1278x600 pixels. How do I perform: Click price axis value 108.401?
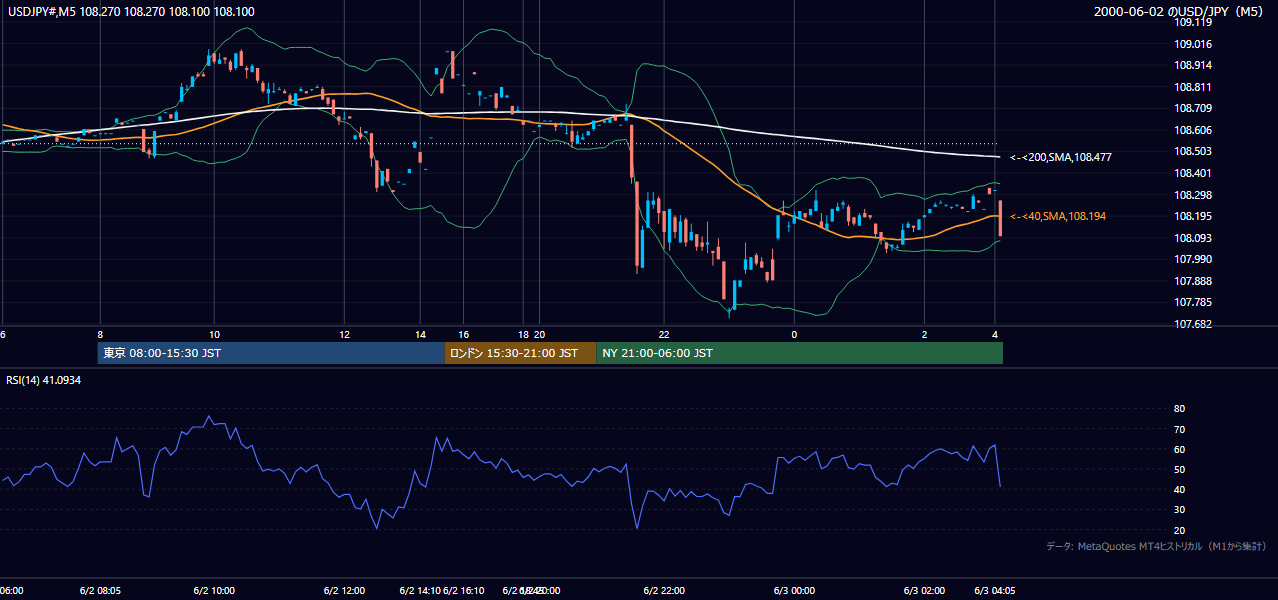pyautogui.click(x=1193, y=173)
